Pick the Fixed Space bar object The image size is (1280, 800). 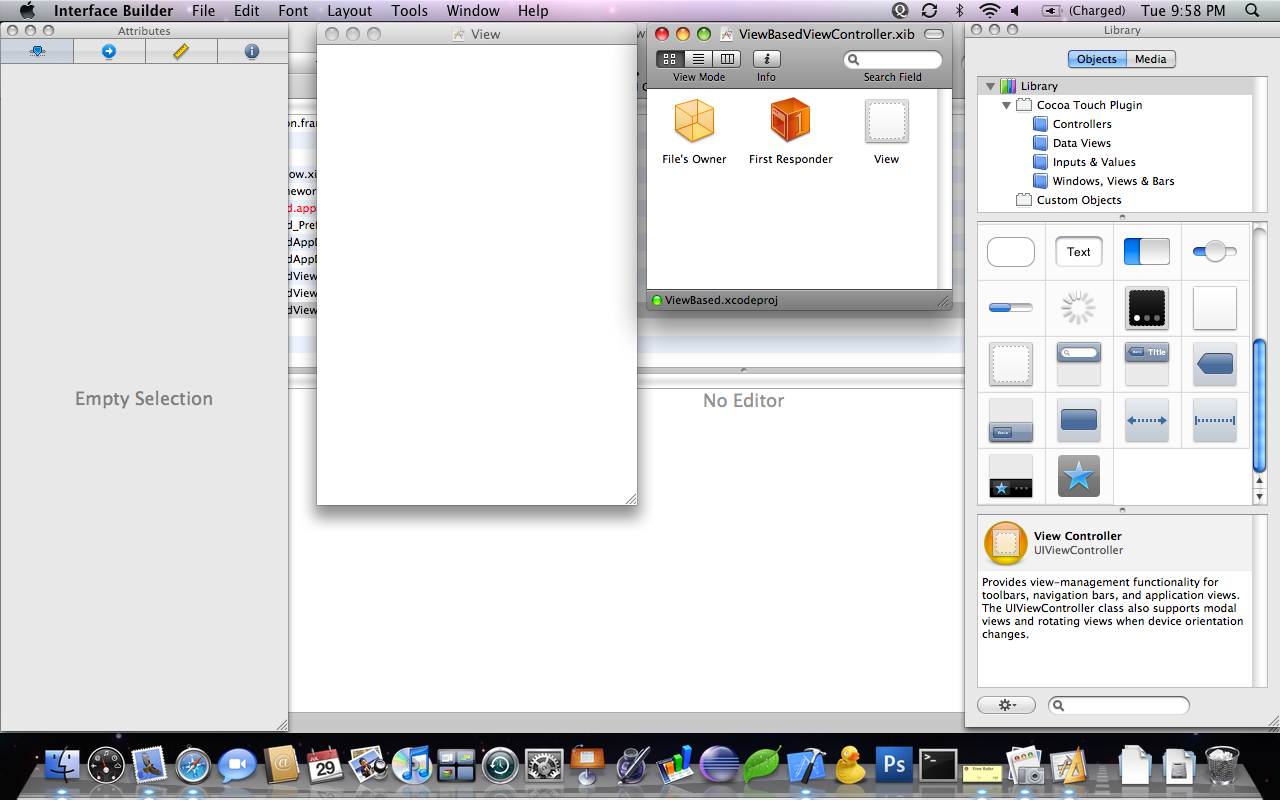[1215, 420]
